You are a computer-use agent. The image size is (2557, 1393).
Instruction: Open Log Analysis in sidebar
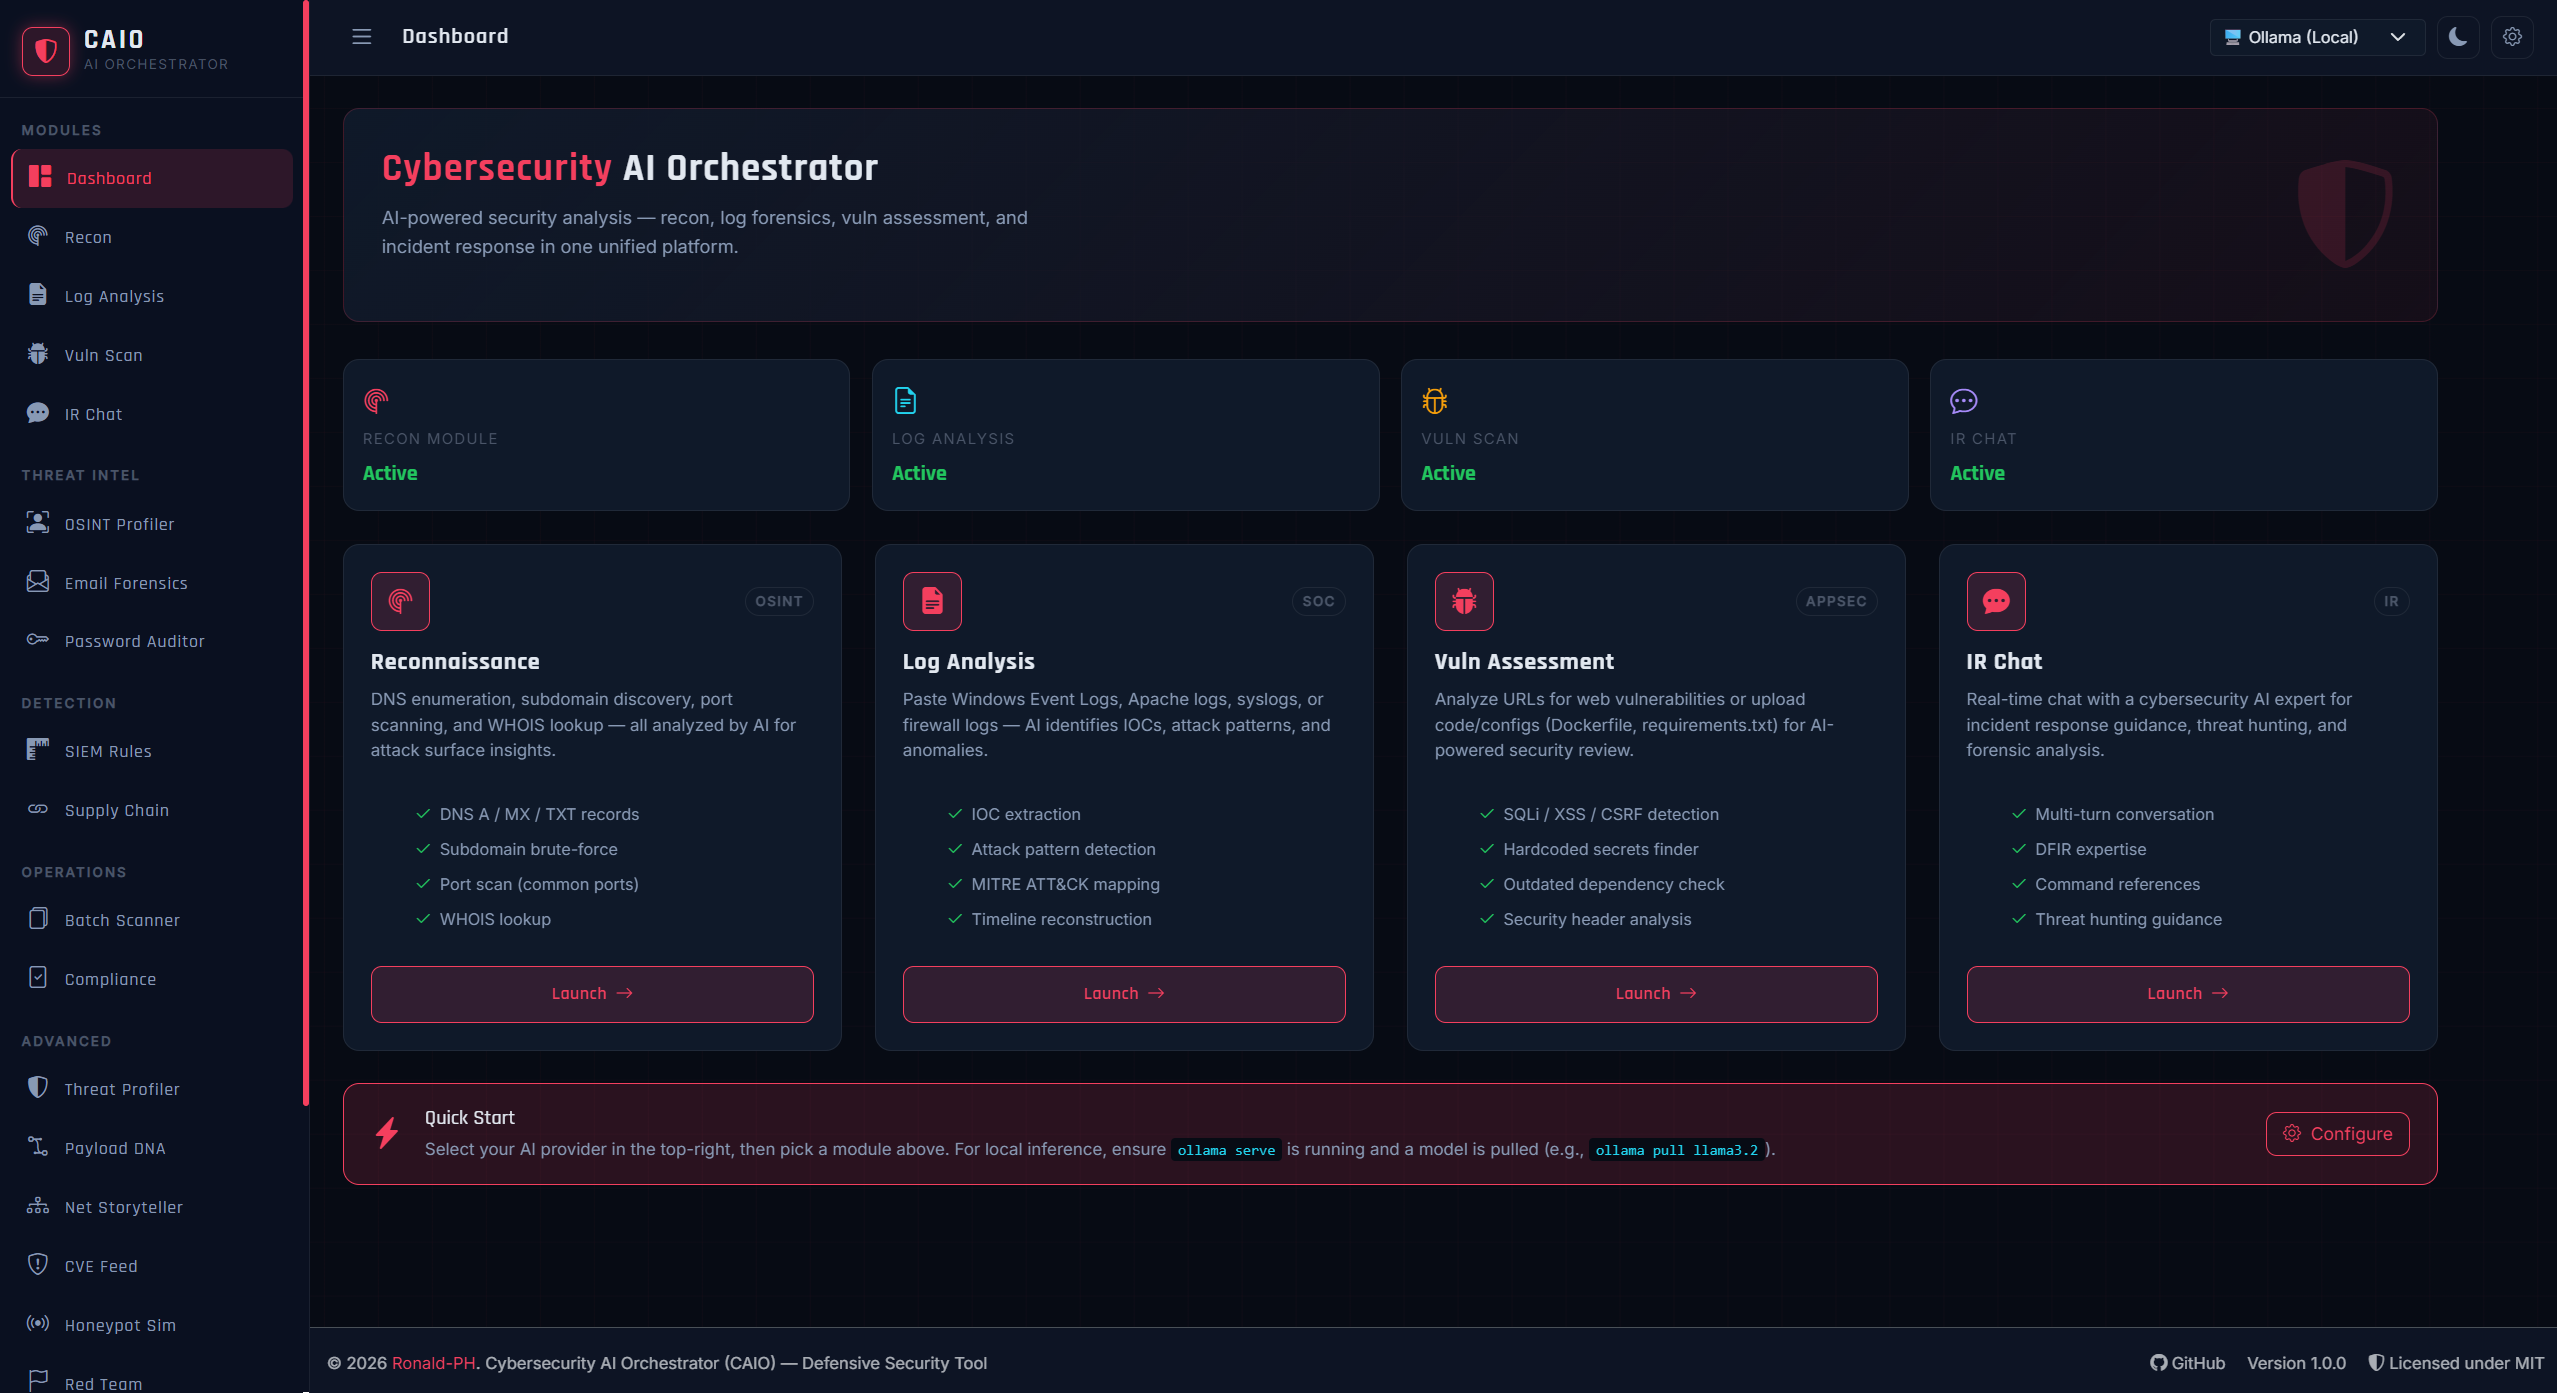point(152,296)
